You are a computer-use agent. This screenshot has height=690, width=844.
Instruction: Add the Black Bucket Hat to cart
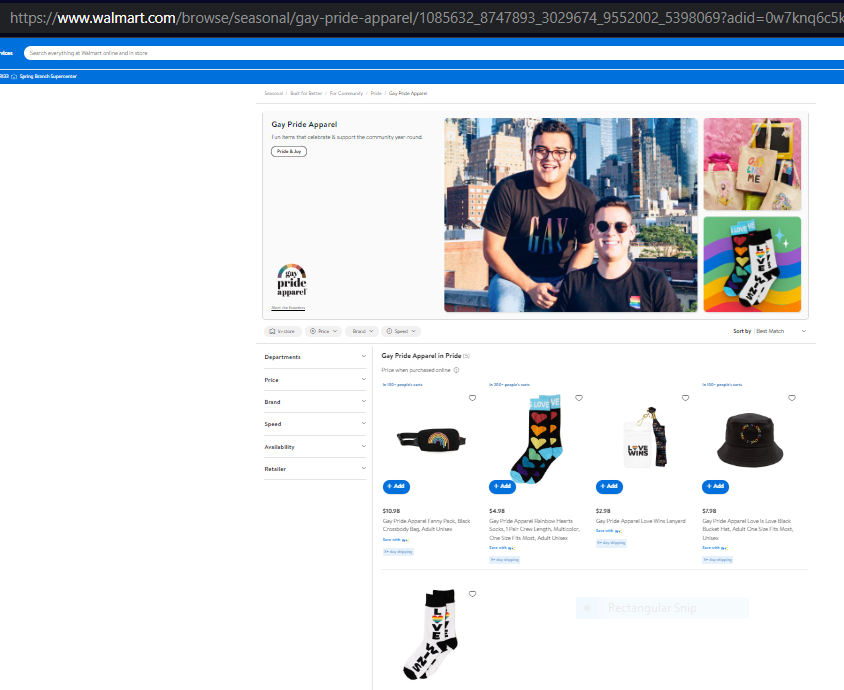click(715, 487)
